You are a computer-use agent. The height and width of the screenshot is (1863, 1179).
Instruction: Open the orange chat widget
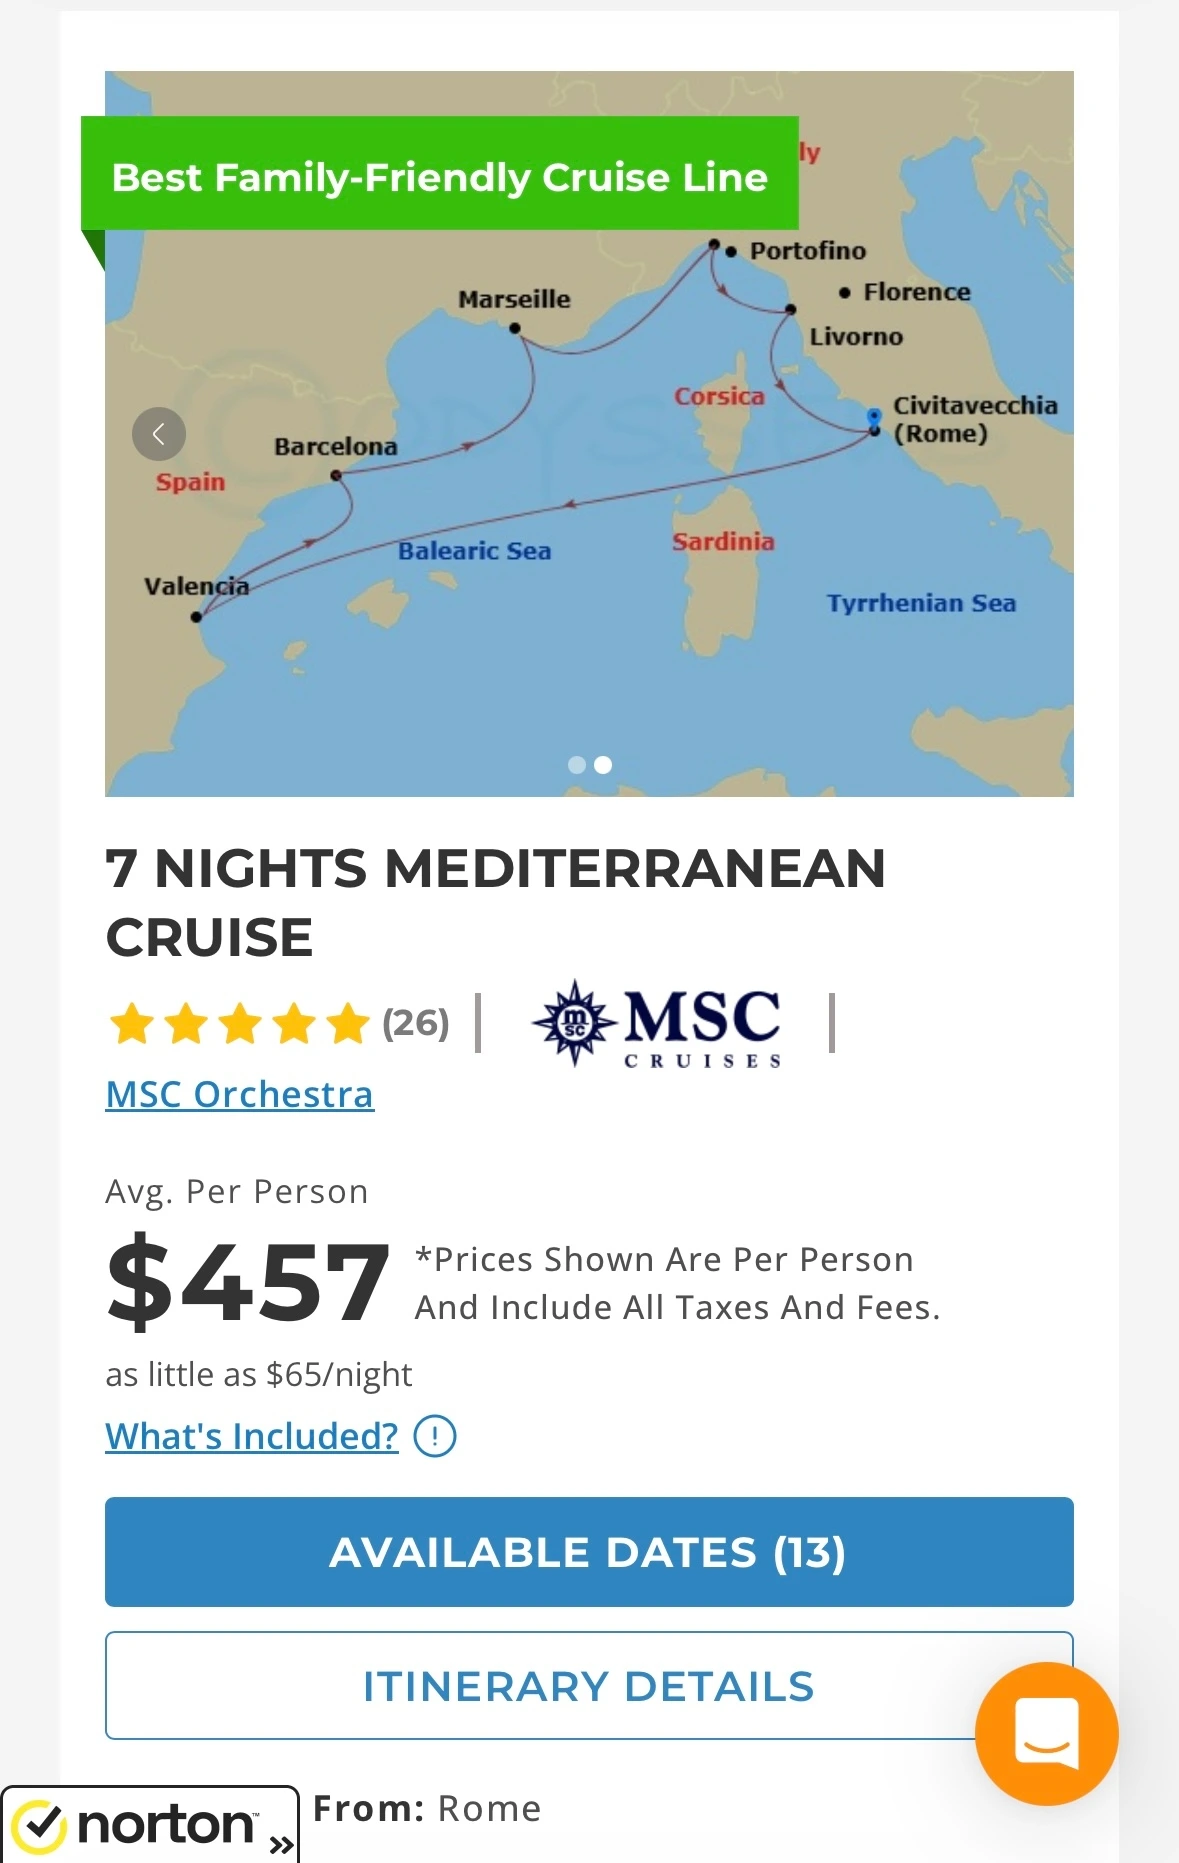click(1046, 1733)
